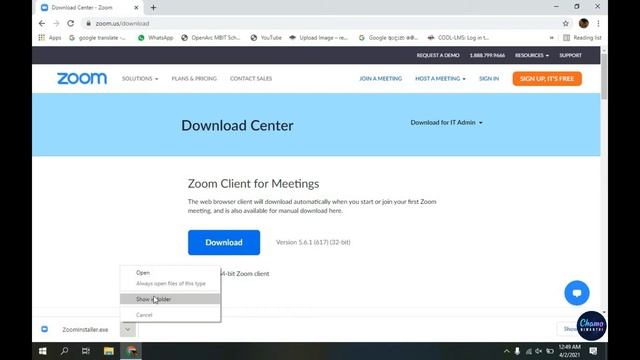The image size is (640, 360).
Task: Close the Download Center tab
Action: point(136,7)
